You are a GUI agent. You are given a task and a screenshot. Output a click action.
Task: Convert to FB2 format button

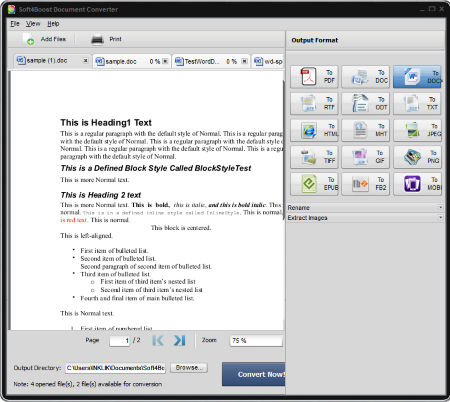366,184
